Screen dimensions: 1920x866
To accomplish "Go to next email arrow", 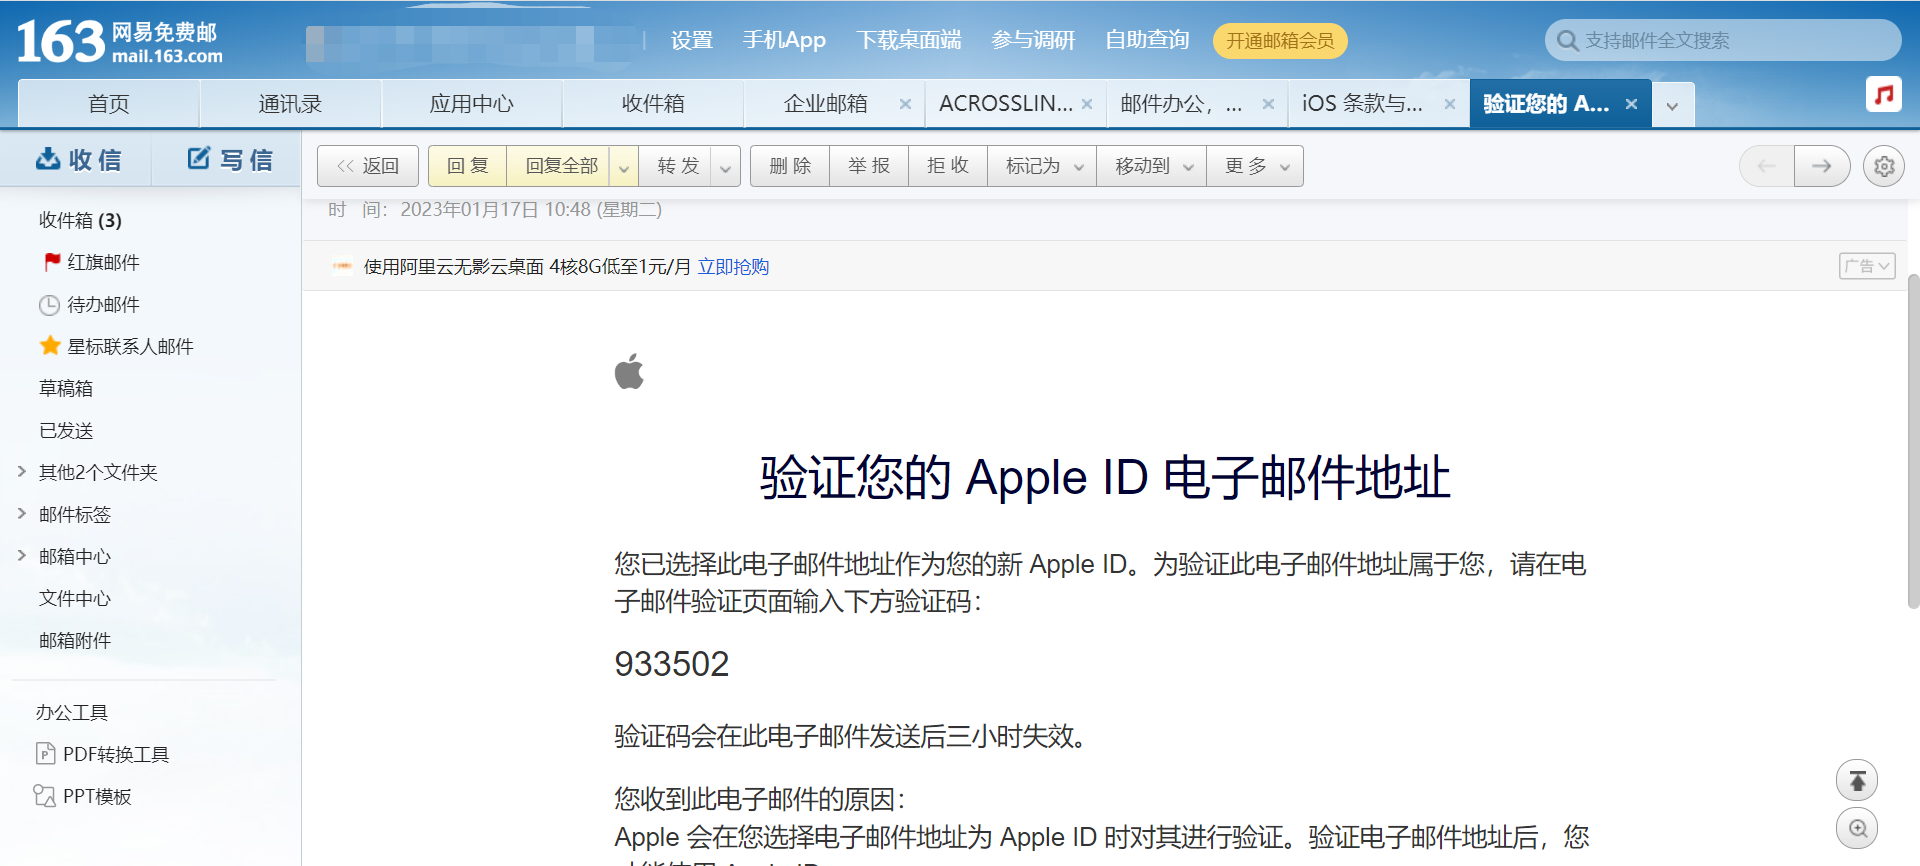I will click(1822, 166).
